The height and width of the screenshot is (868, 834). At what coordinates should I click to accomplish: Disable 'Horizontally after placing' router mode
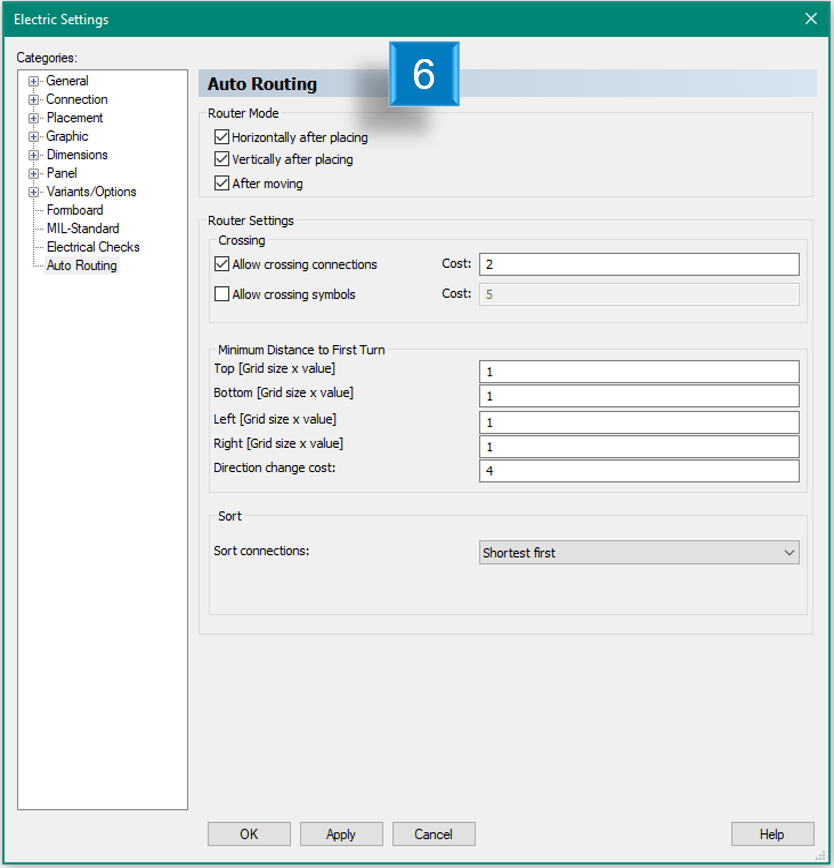(x=222, y=135)
